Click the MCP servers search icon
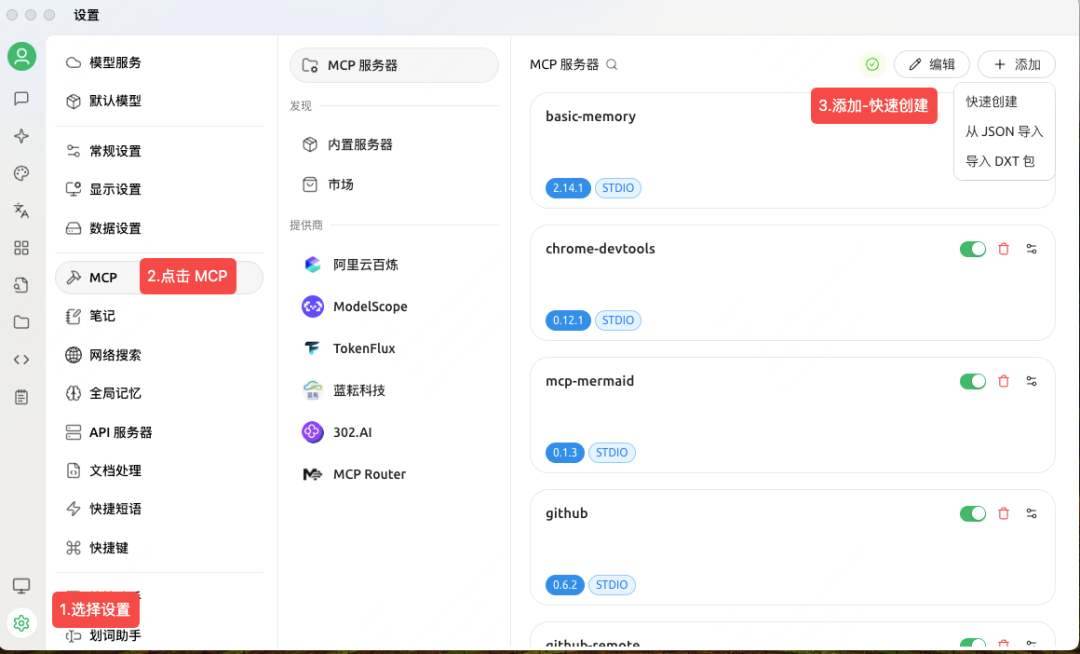 (x=611, y=64)
